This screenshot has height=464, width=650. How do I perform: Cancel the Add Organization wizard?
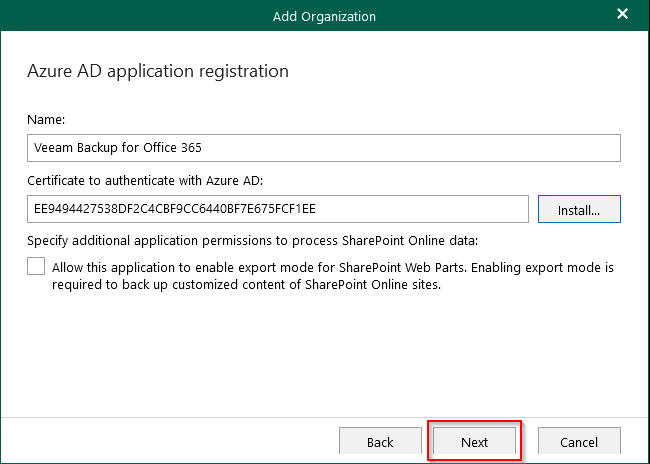[579, 442]
